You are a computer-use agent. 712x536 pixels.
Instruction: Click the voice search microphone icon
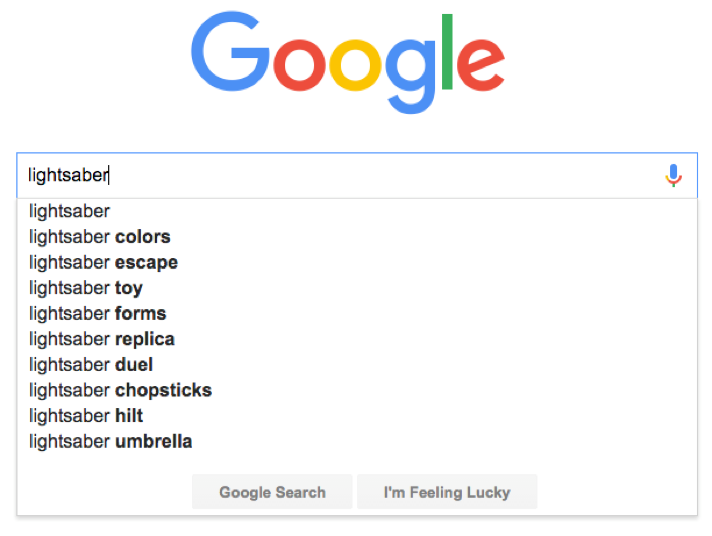click(x=673, y=176)
